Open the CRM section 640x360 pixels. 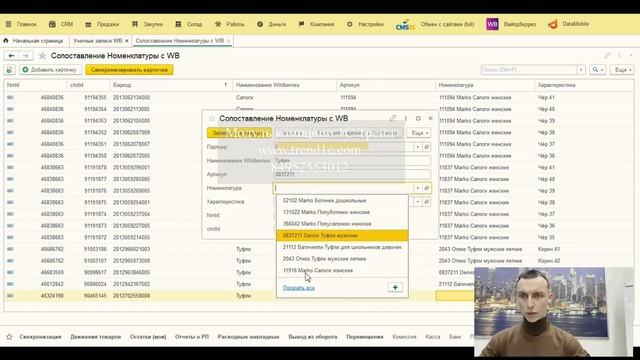coord(61,24)
